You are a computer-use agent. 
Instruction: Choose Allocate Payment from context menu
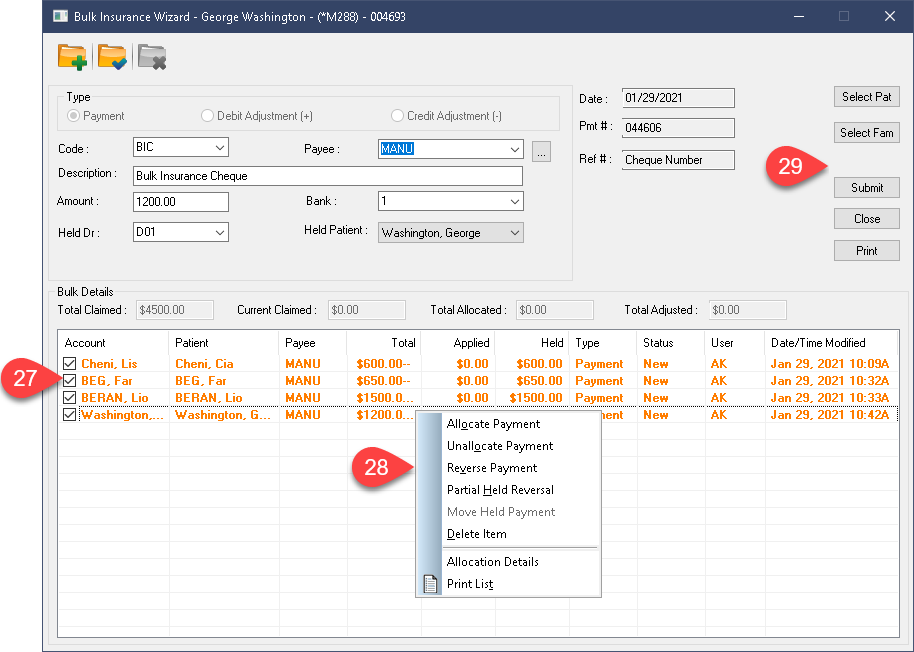493,424
